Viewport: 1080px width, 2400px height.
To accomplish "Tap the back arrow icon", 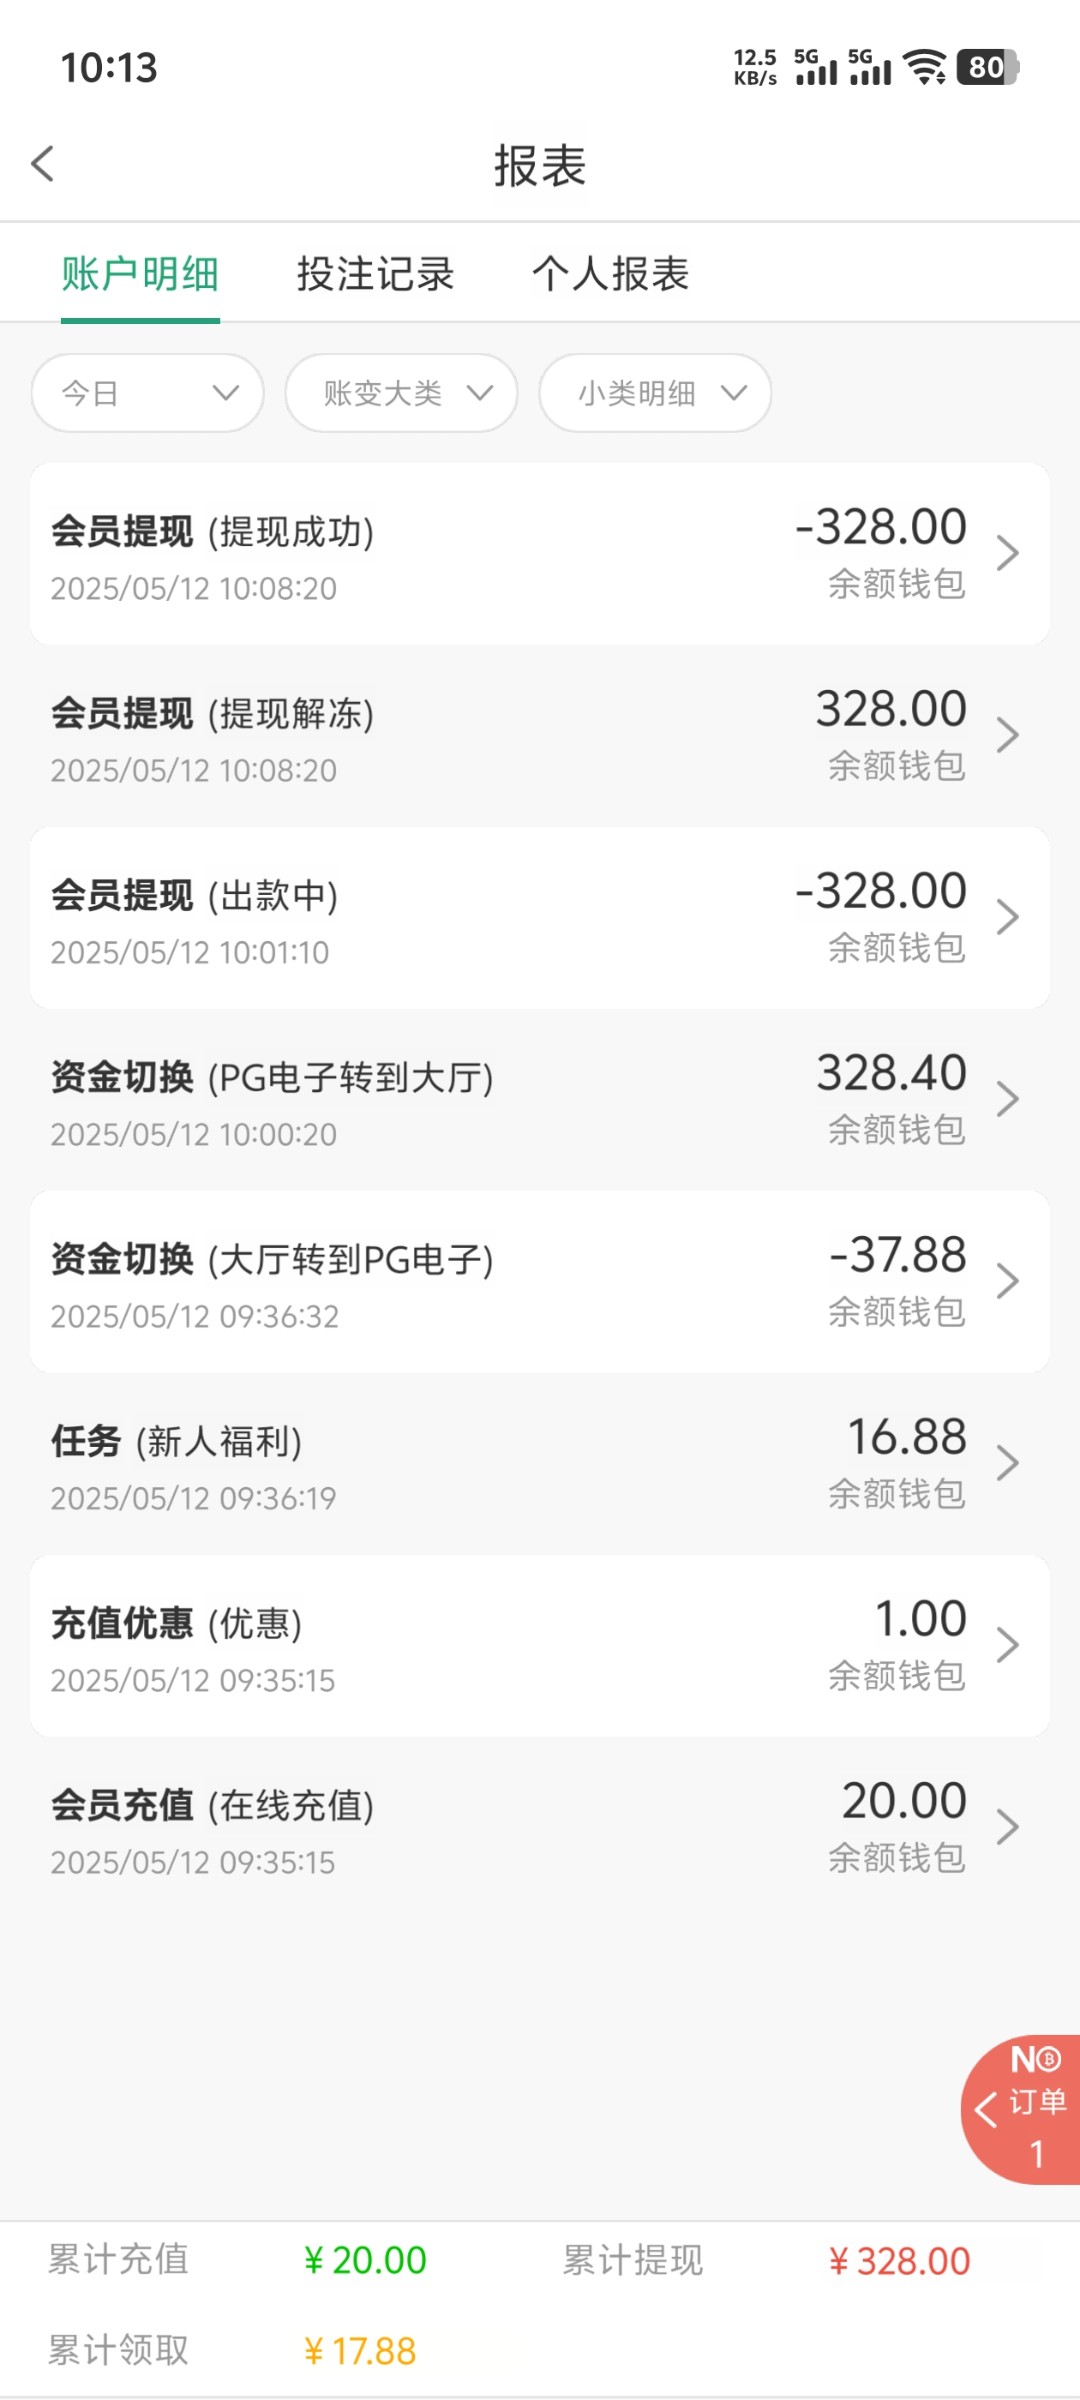I will click(43, 164).
